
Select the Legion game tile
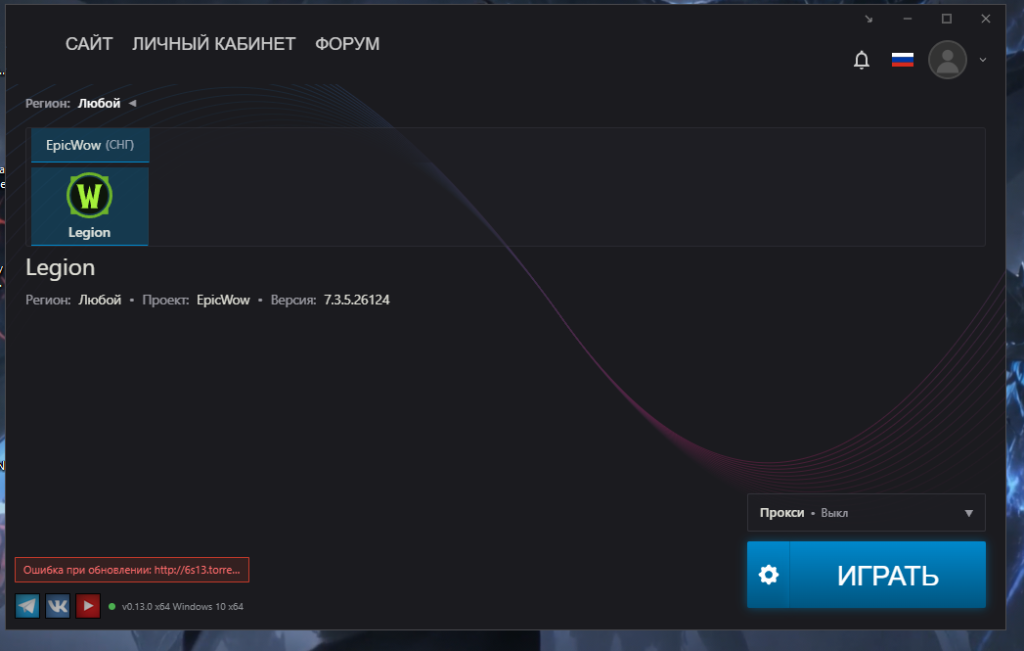pos(89,206)
